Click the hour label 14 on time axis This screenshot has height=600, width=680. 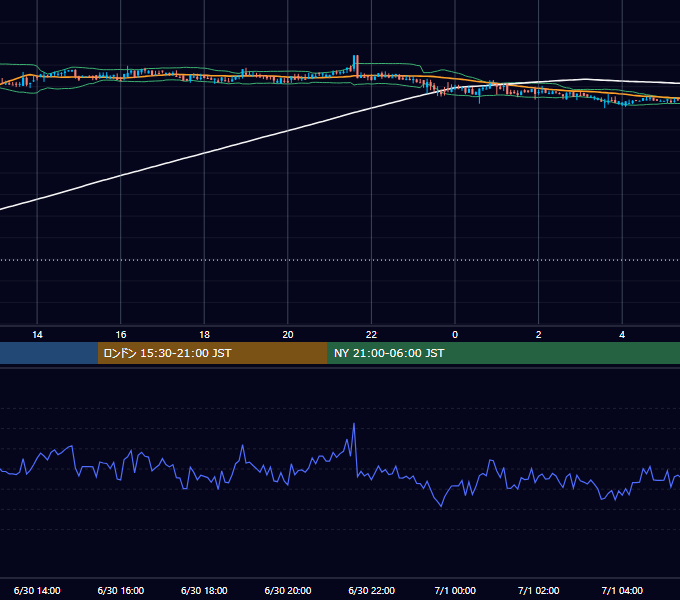coord(37,335)
